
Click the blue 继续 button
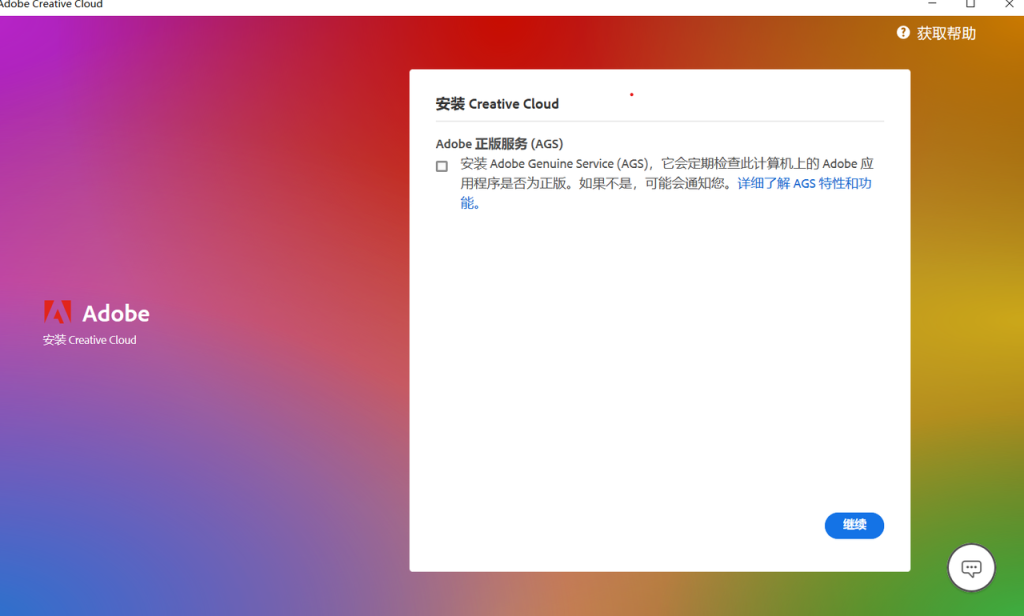(x=854, y=525)
